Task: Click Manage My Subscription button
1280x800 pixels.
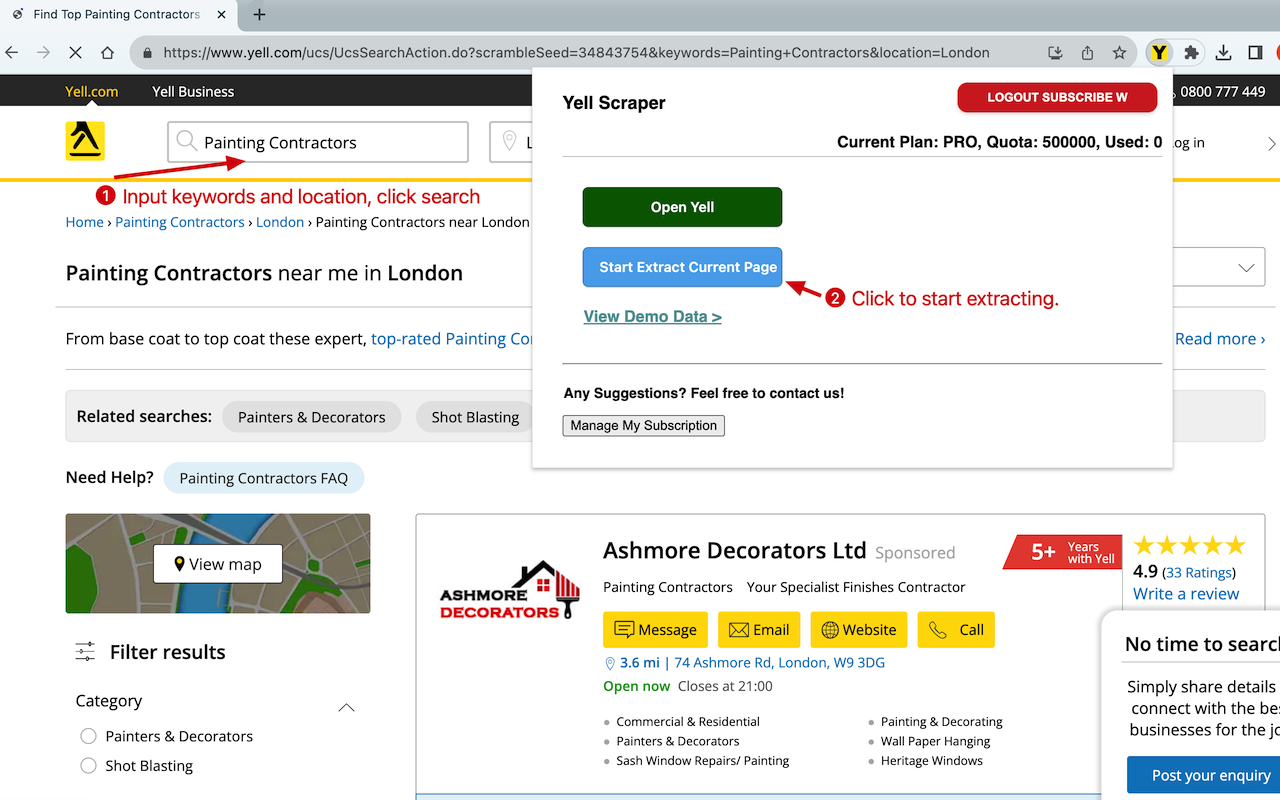Action: [x=644, y=426]
